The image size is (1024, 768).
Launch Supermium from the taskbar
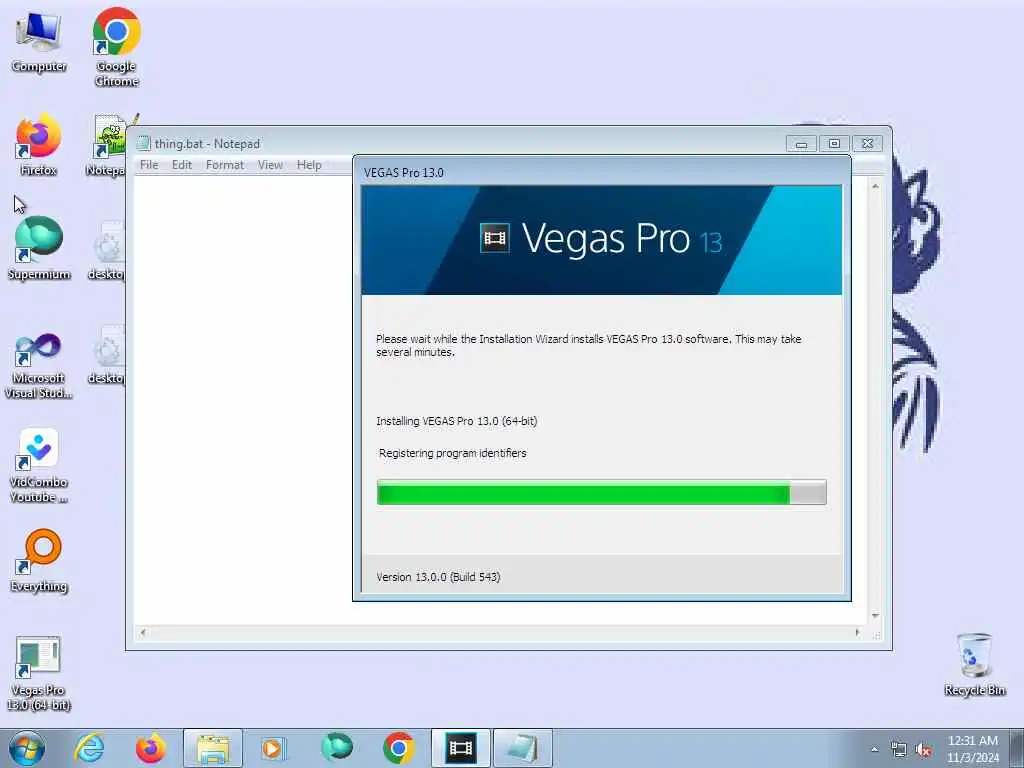[x=337, y=748]
